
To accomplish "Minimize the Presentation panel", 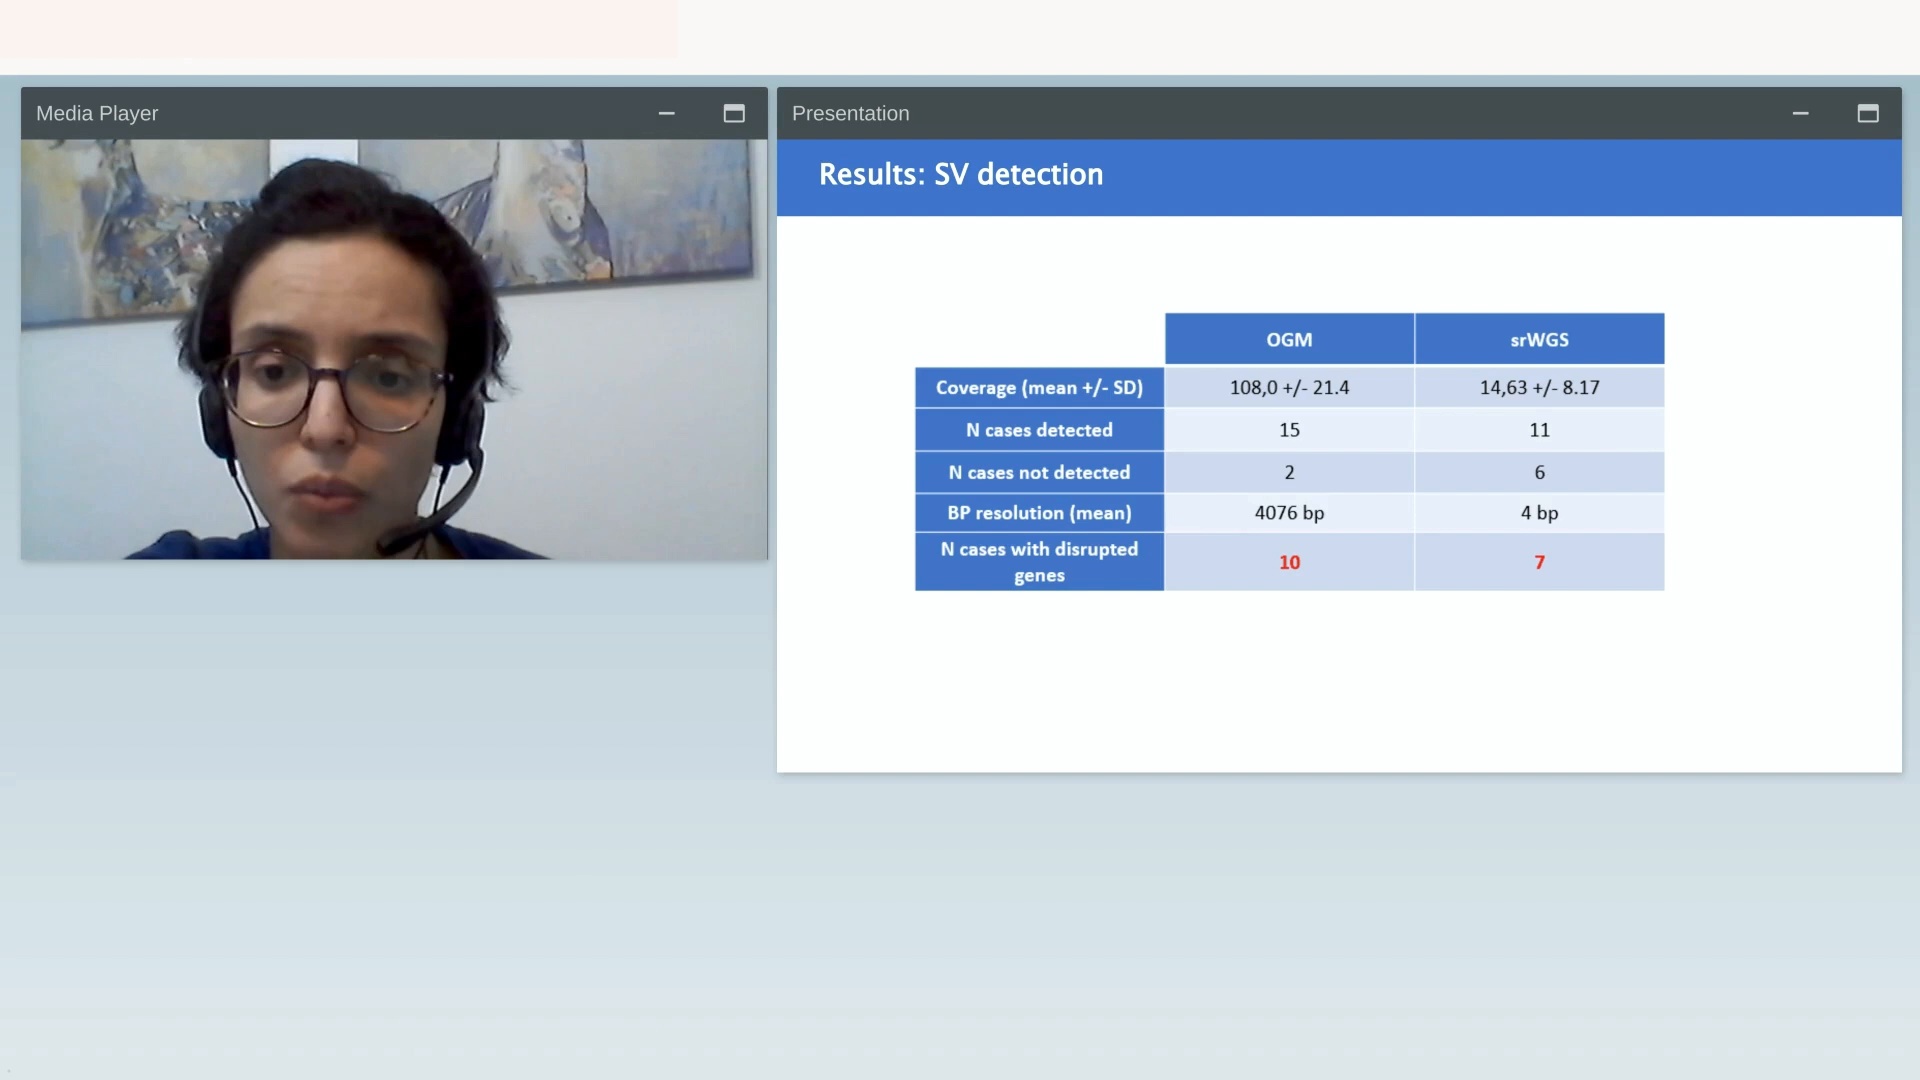I will (x=1800, y=114).
